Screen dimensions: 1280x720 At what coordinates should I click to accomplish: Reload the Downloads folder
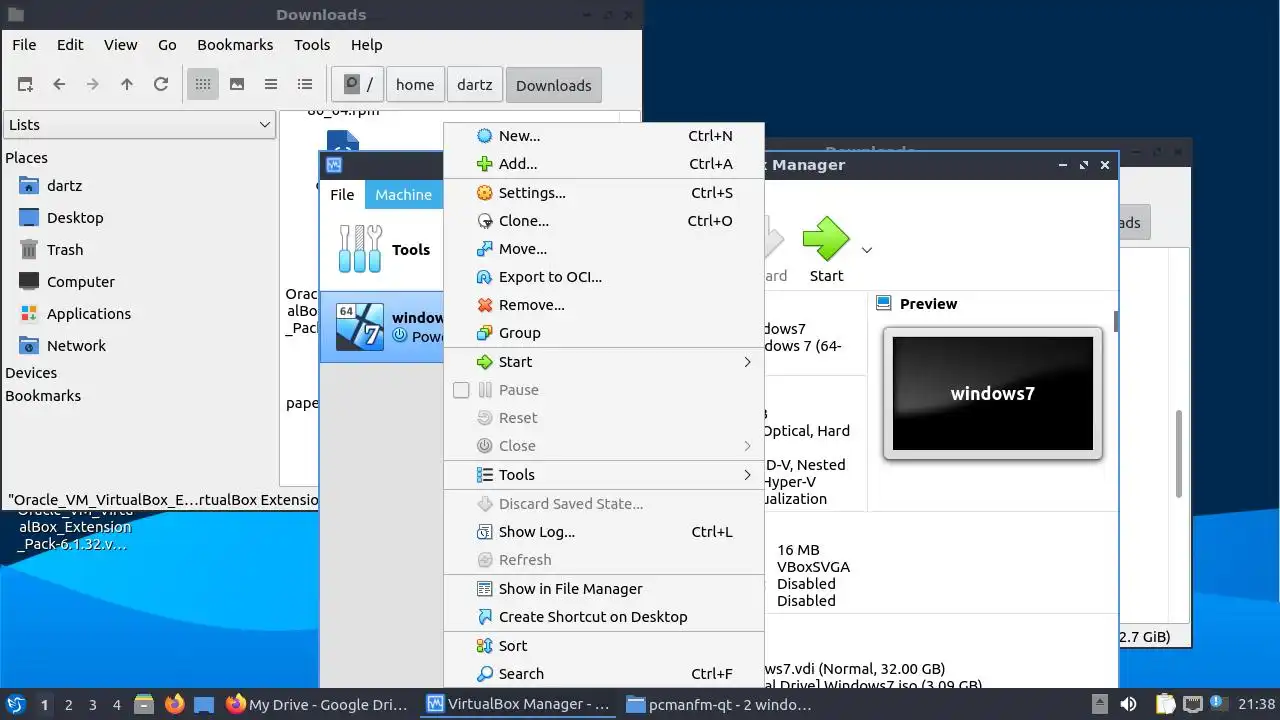pyautogui.click(x=161, y=85)
